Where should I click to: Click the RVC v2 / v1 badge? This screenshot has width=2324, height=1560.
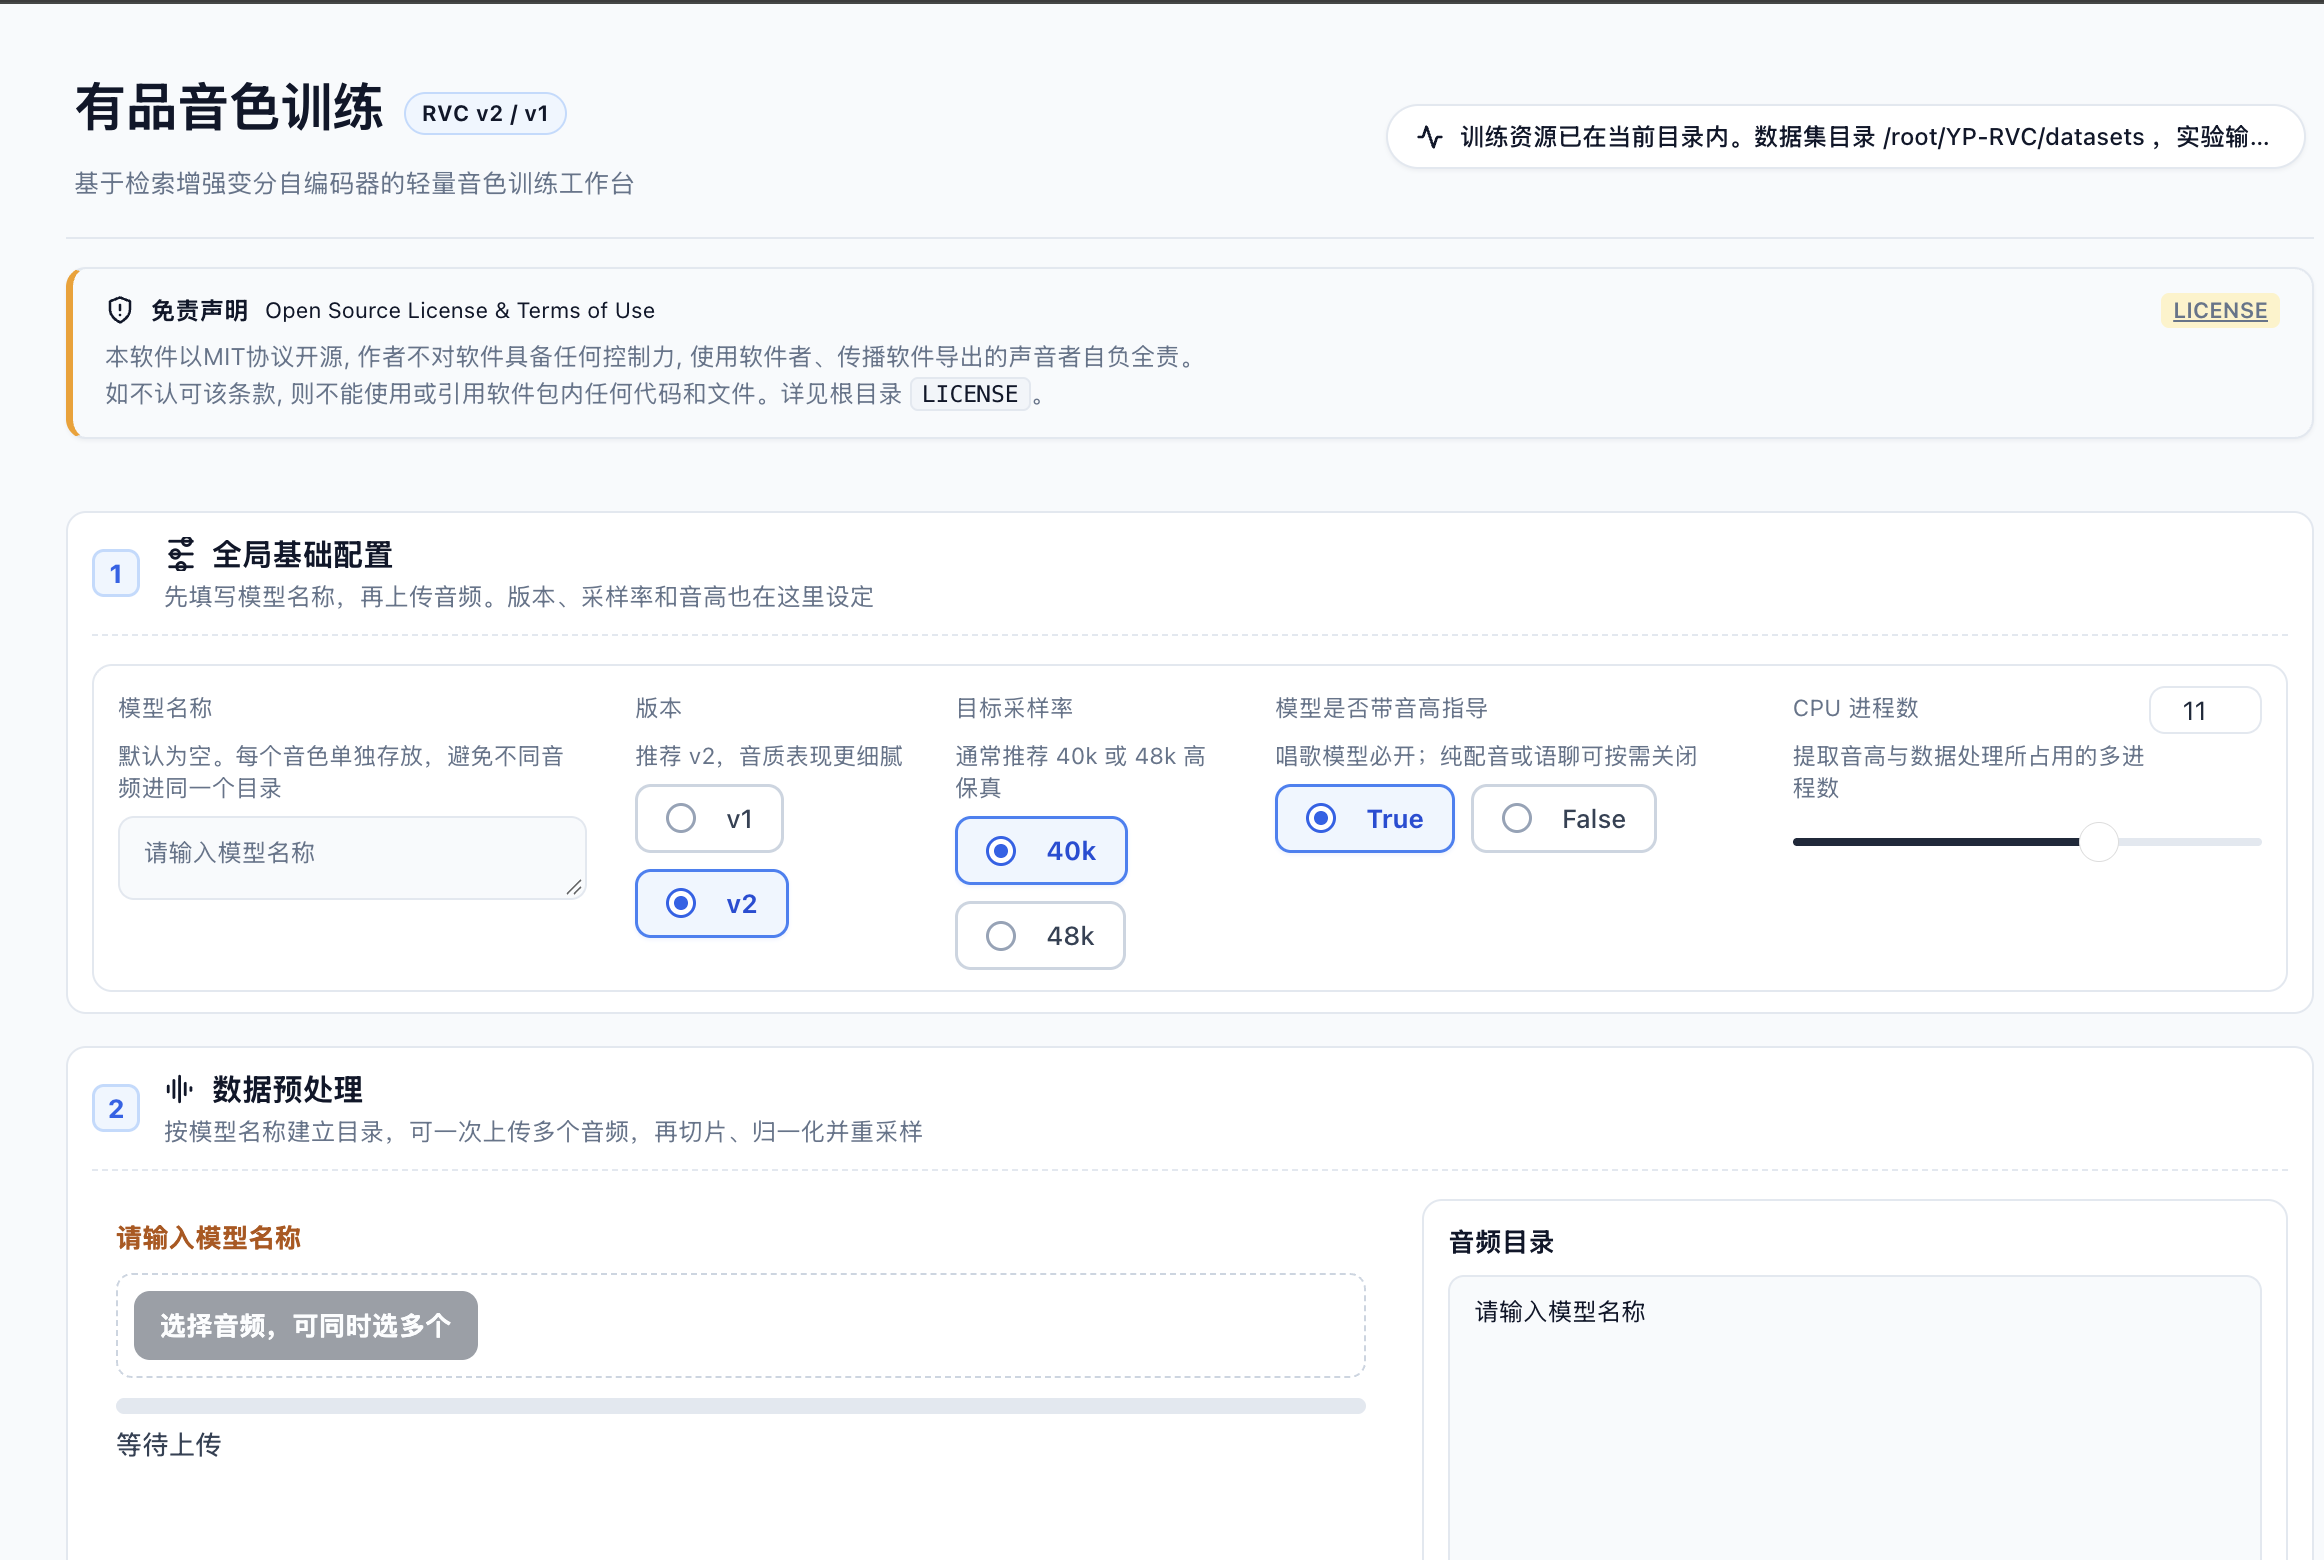(485, 113)
